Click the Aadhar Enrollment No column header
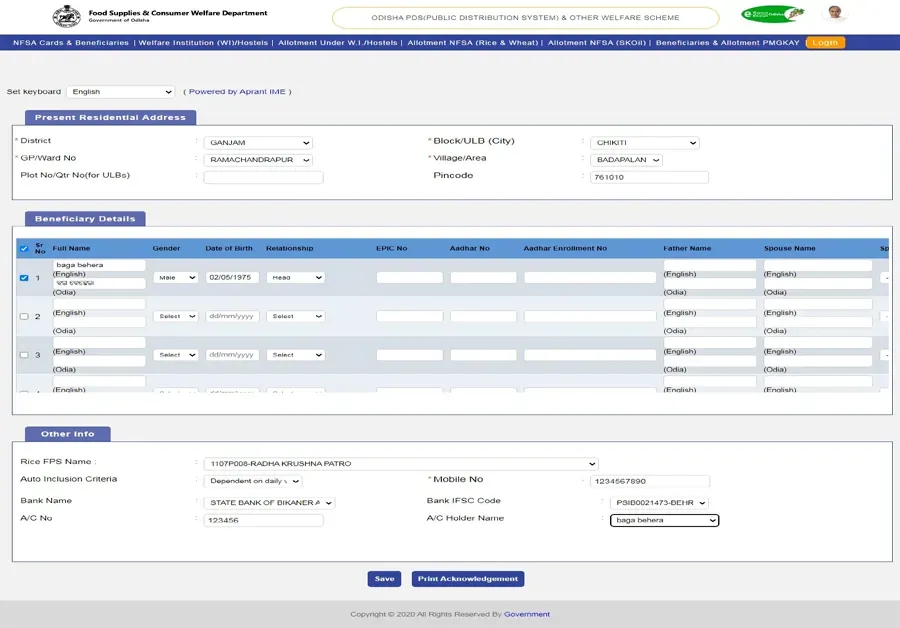The image size is (900, 628). pos(565,249)
